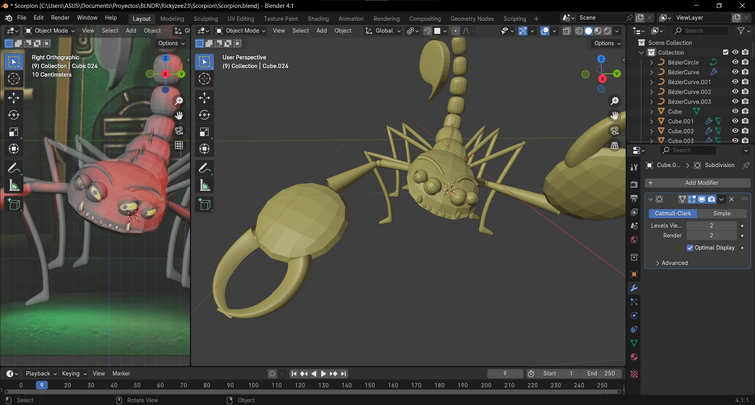Open the Blender logo application menu
This screenshot has width=755, height=405.
[x=8, y=18]
